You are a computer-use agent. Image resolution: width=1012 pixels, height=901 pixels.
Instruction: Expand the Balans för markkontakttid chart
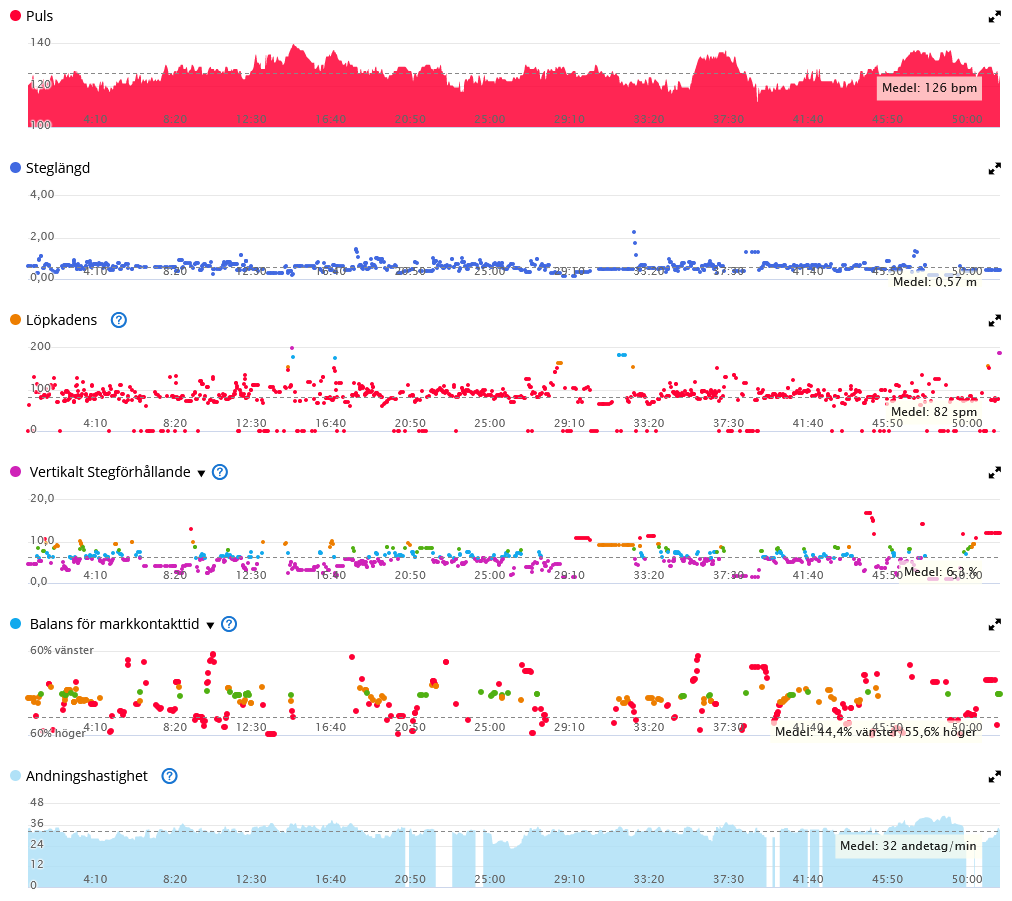coord(995,625)
